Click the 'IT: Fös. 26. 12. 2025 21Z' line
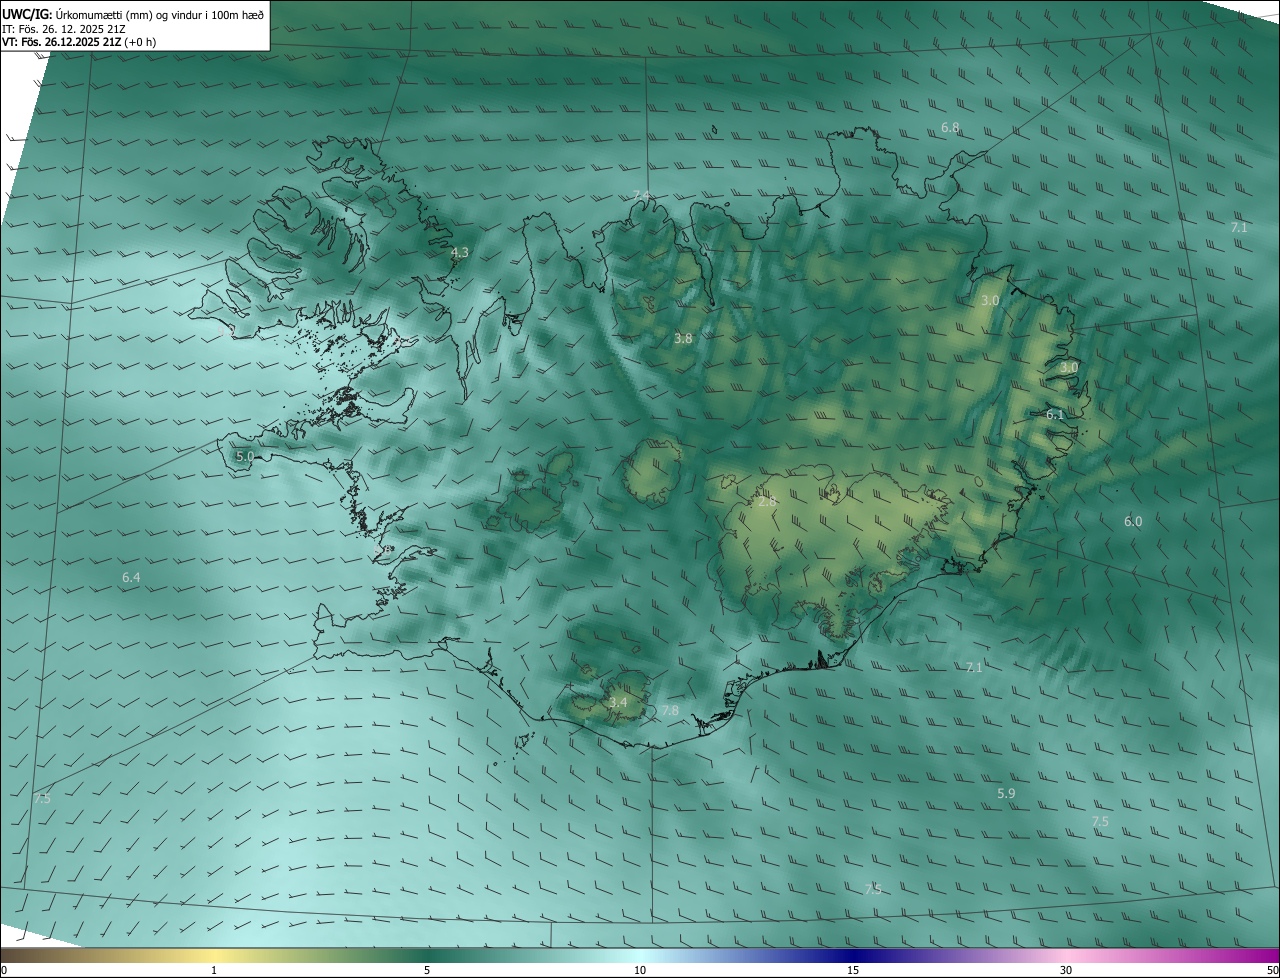 pos(64,29)
